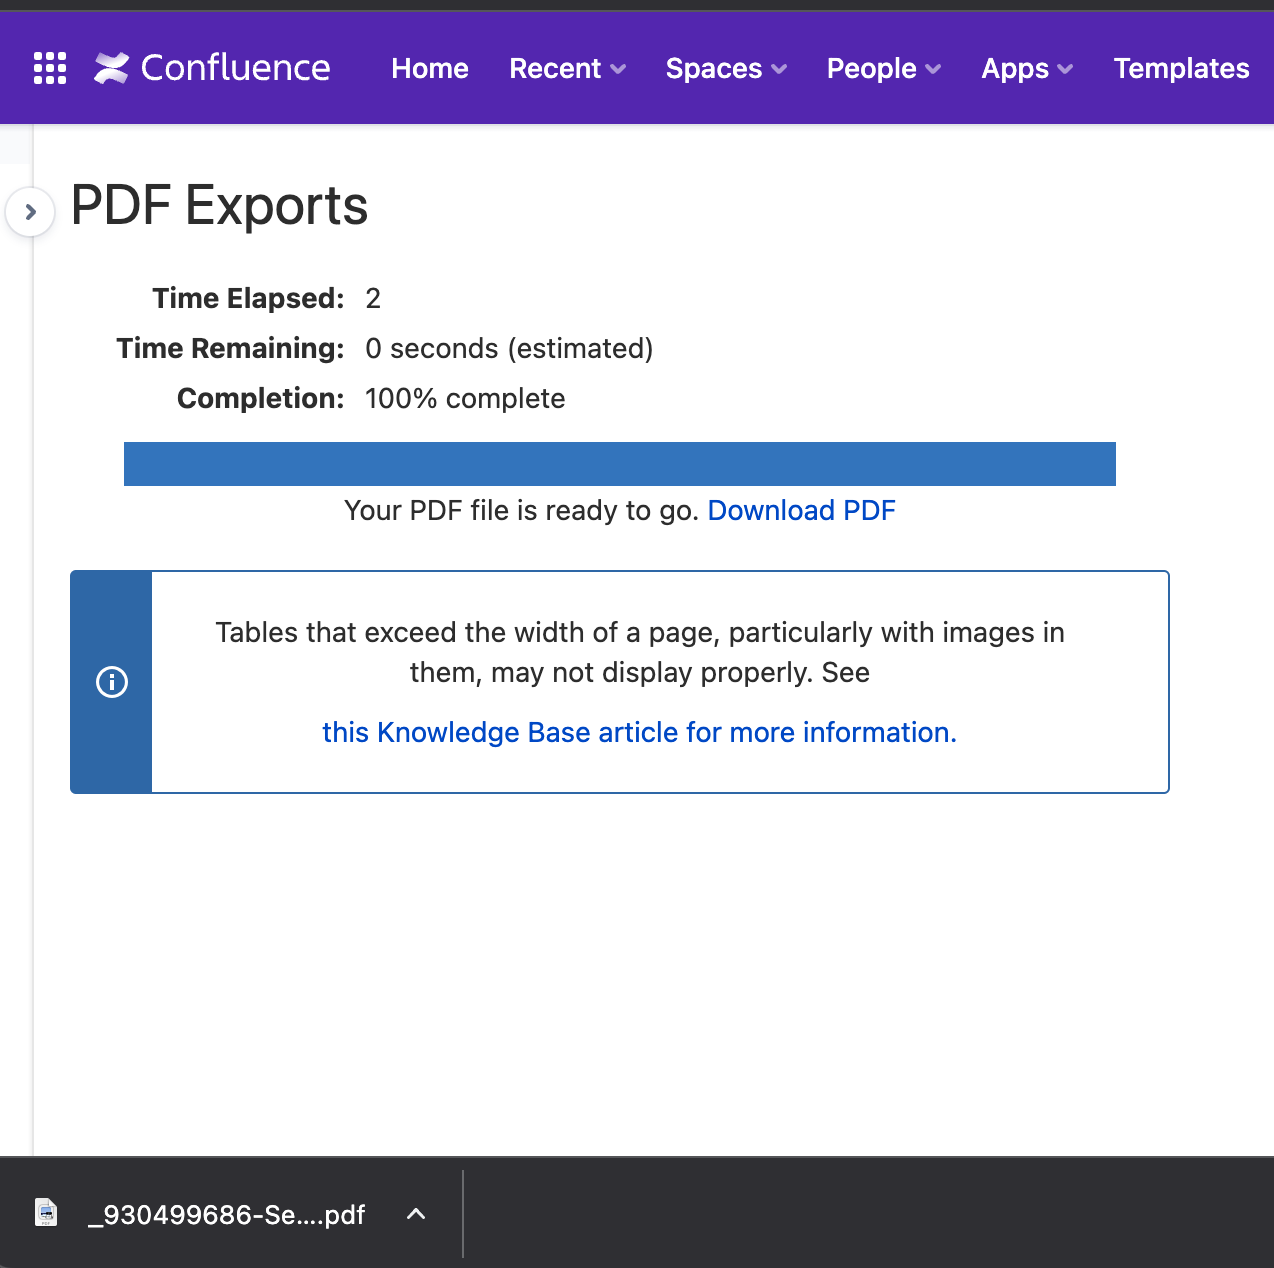The width and height of the screenshot is (1274, 1268).
Task: Click the info icon on the notice panel
Action: (111, 682)
